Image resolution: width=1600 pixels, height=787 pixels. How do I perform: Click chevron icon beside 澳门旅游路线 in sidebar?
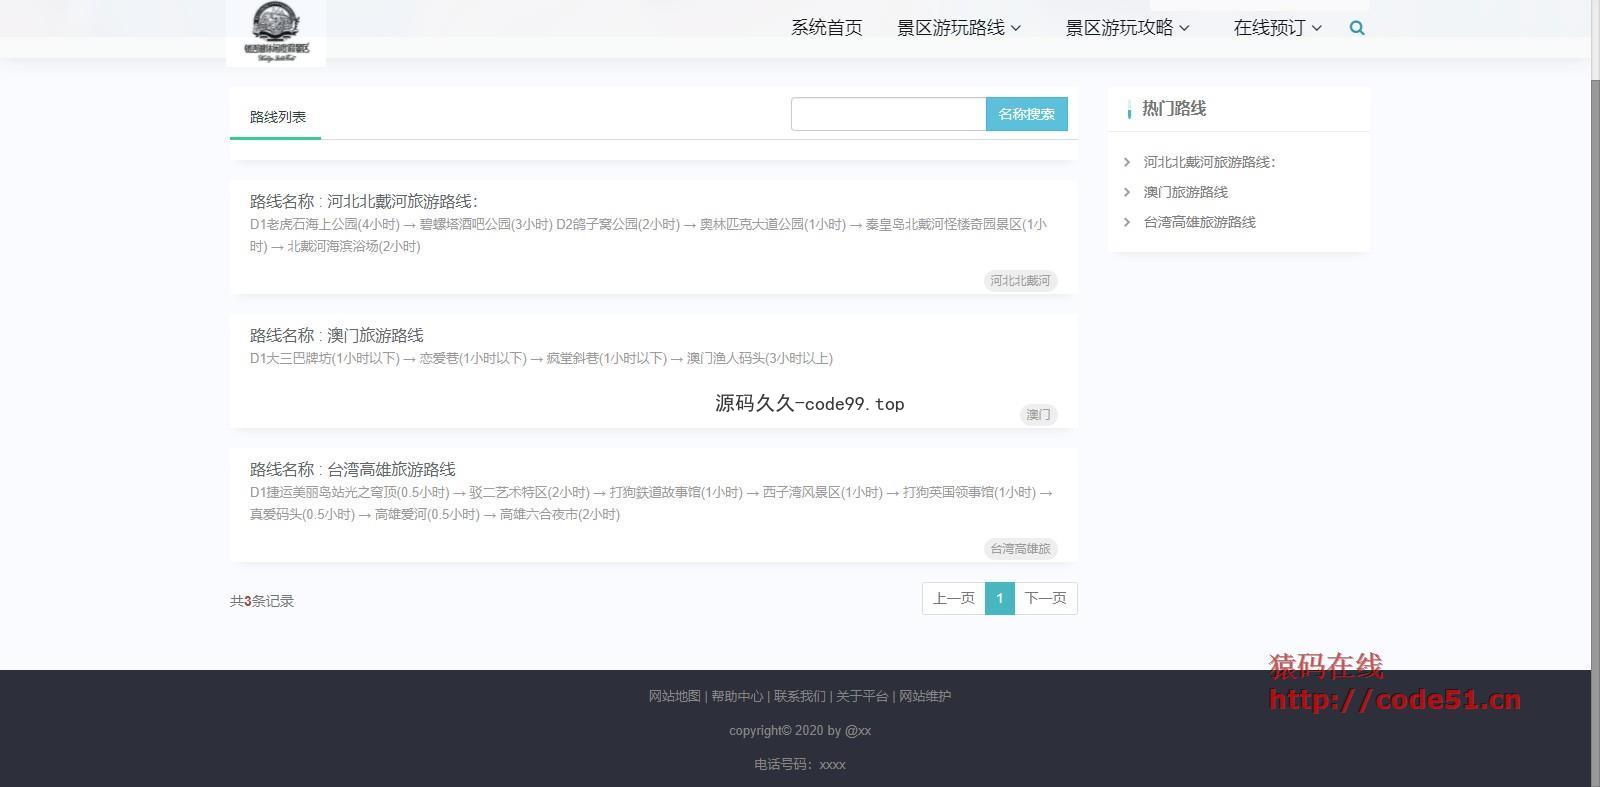1127,192
